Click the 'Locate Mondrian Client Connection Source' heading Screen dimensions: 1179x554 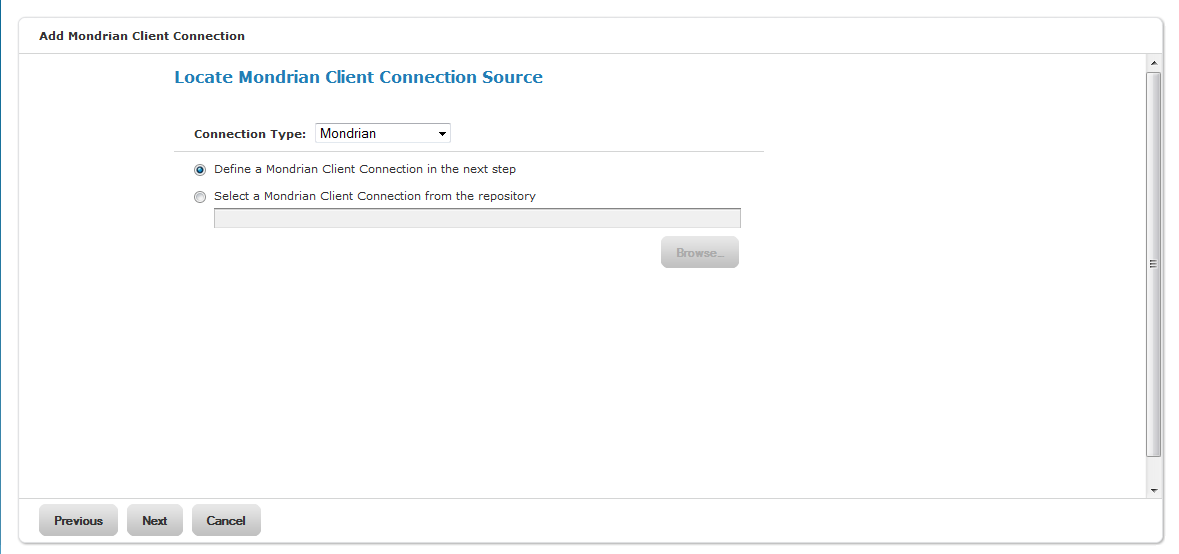coord(359,77)
